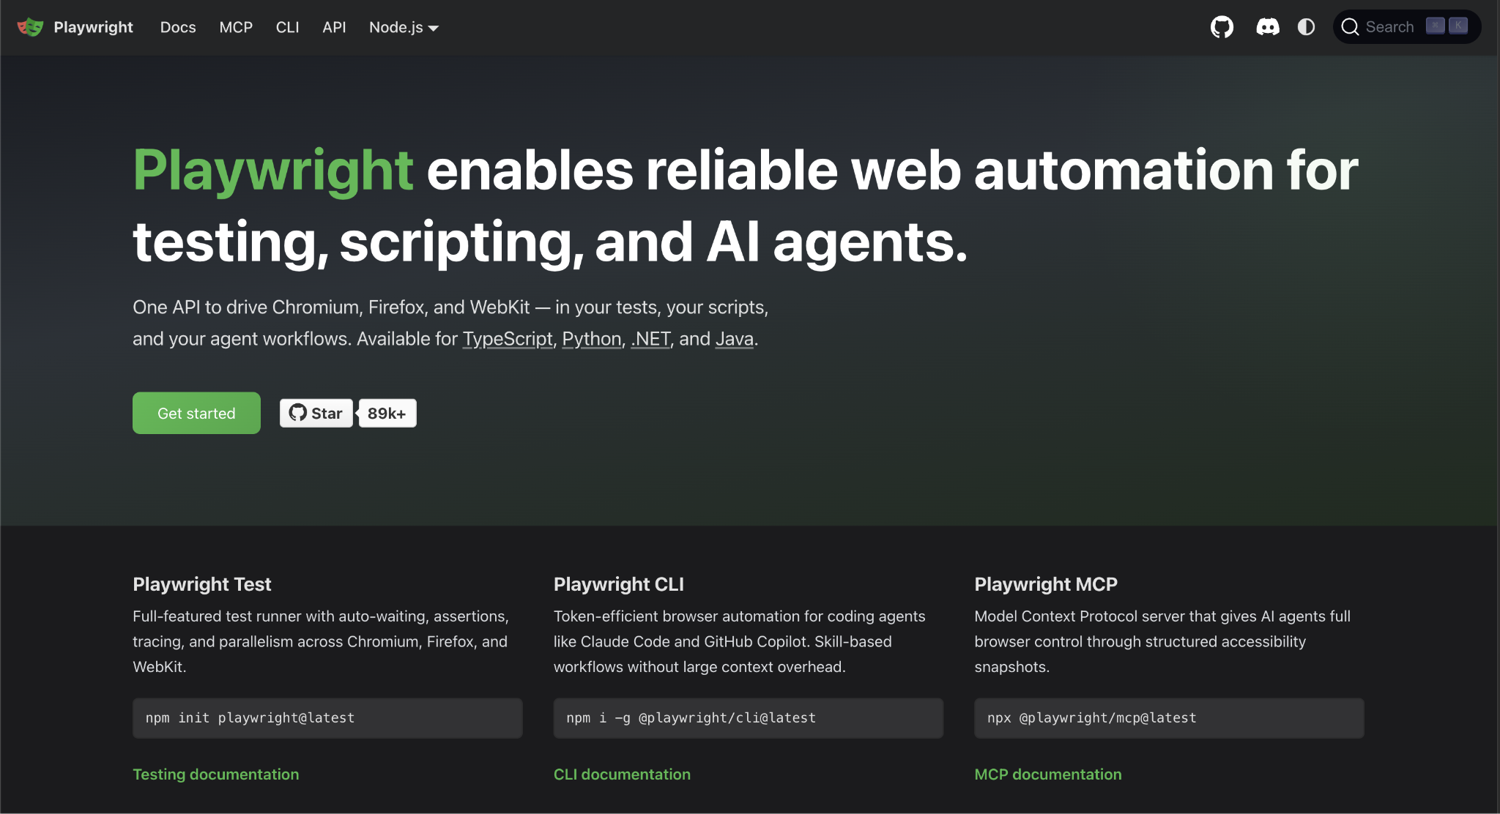Click the npx @playwright/mcp@latest code block
The image size is (1500, 814).
(1169, 718)
